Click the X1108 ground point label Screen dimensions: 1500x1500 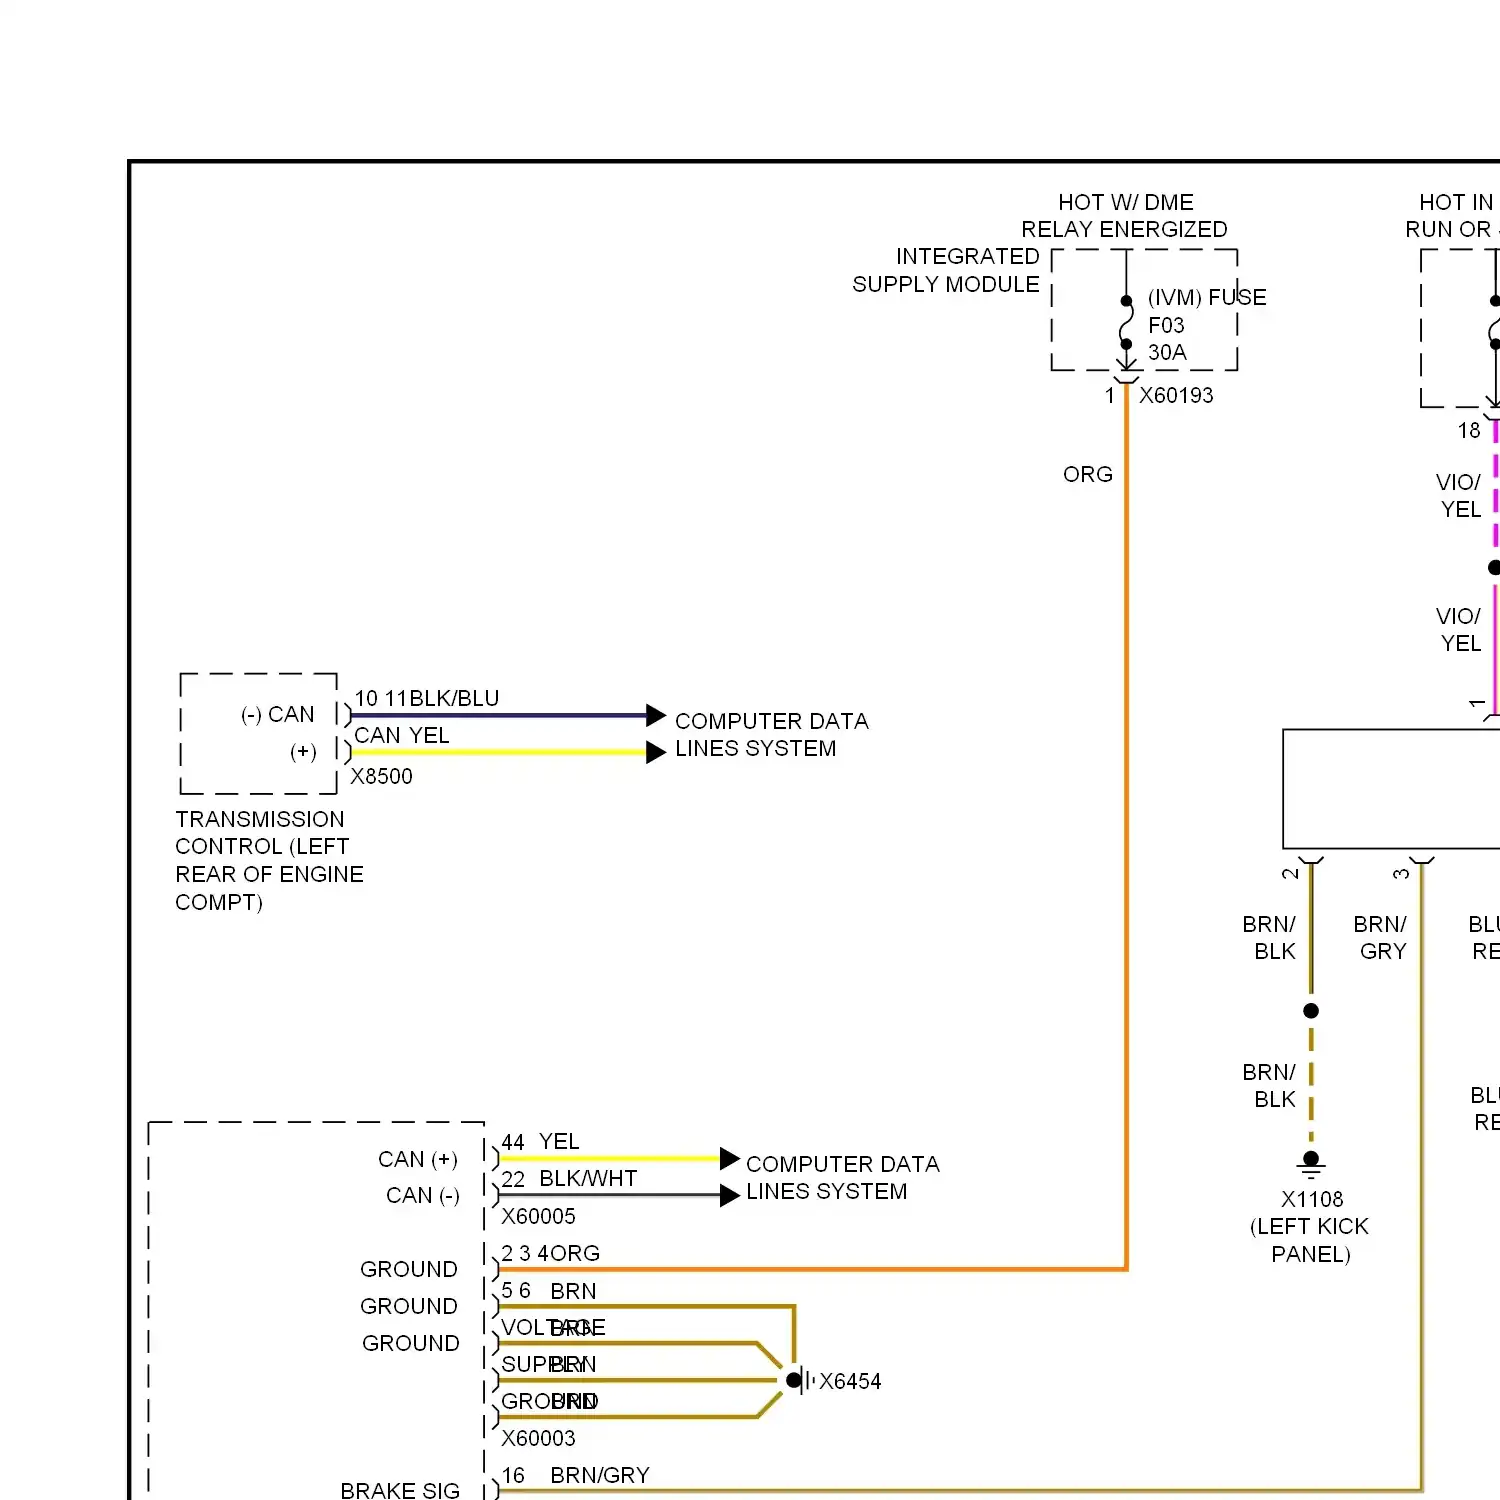pyautogui.click(x=1312, y=1199)
